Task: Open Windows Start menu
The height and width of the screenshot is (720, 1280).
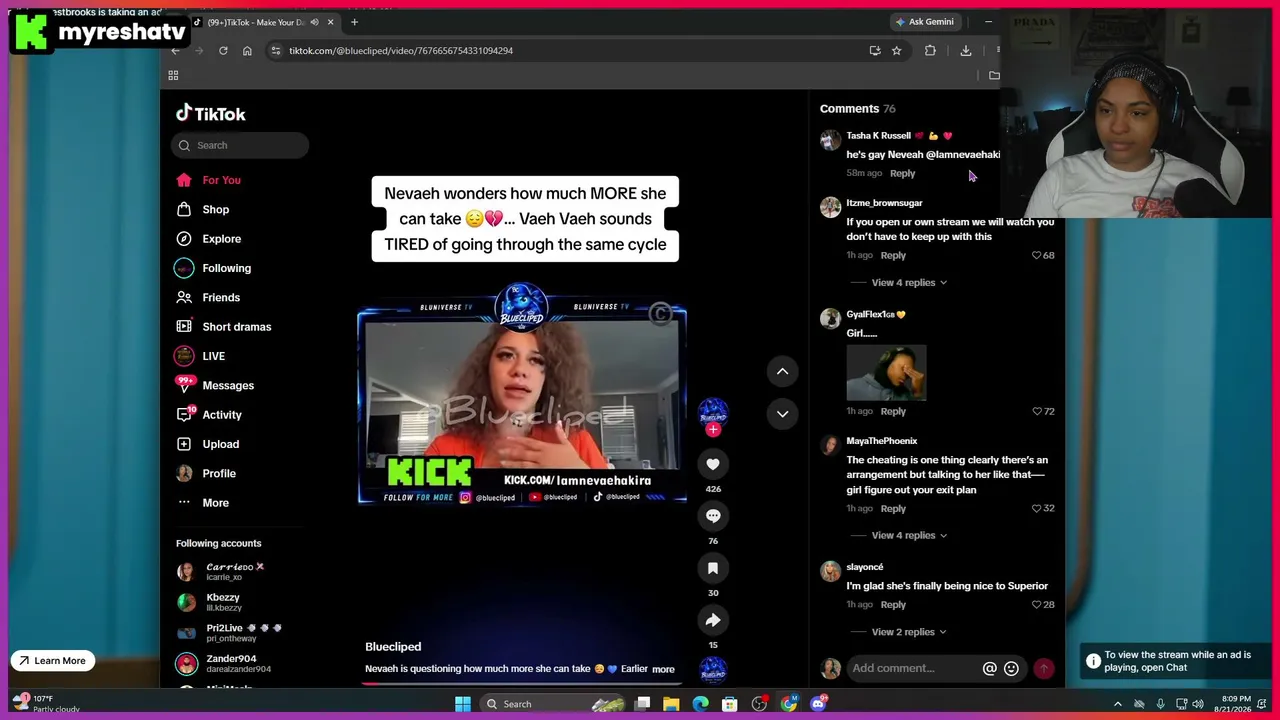Action: (463, 704)
